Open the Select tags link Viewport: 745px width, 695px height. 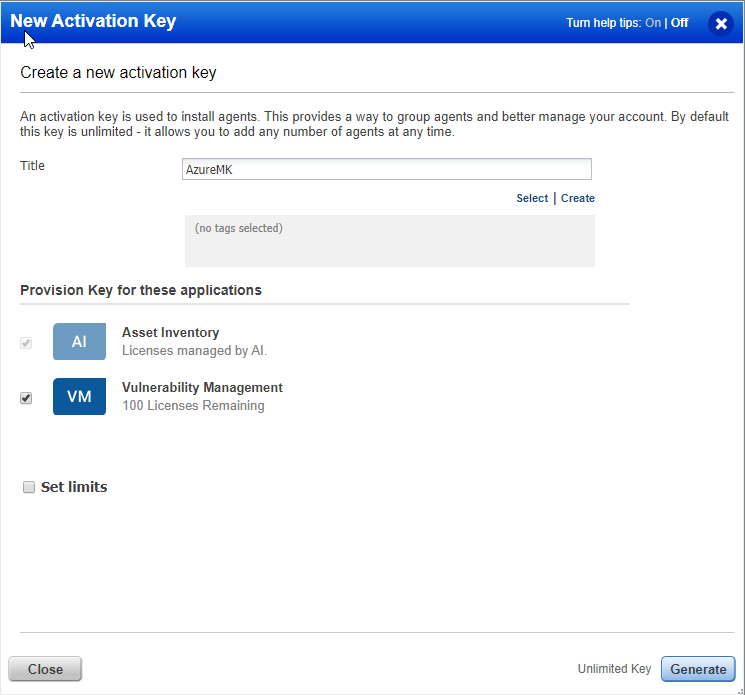tap(532, 198)
